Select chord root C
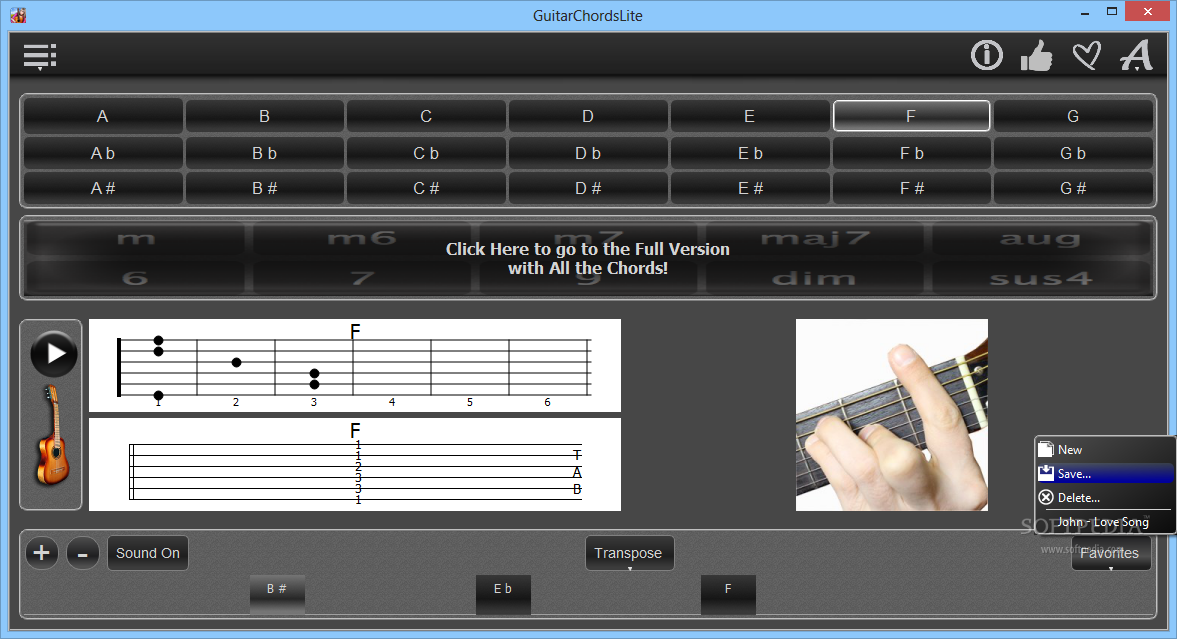 (426, 116)
